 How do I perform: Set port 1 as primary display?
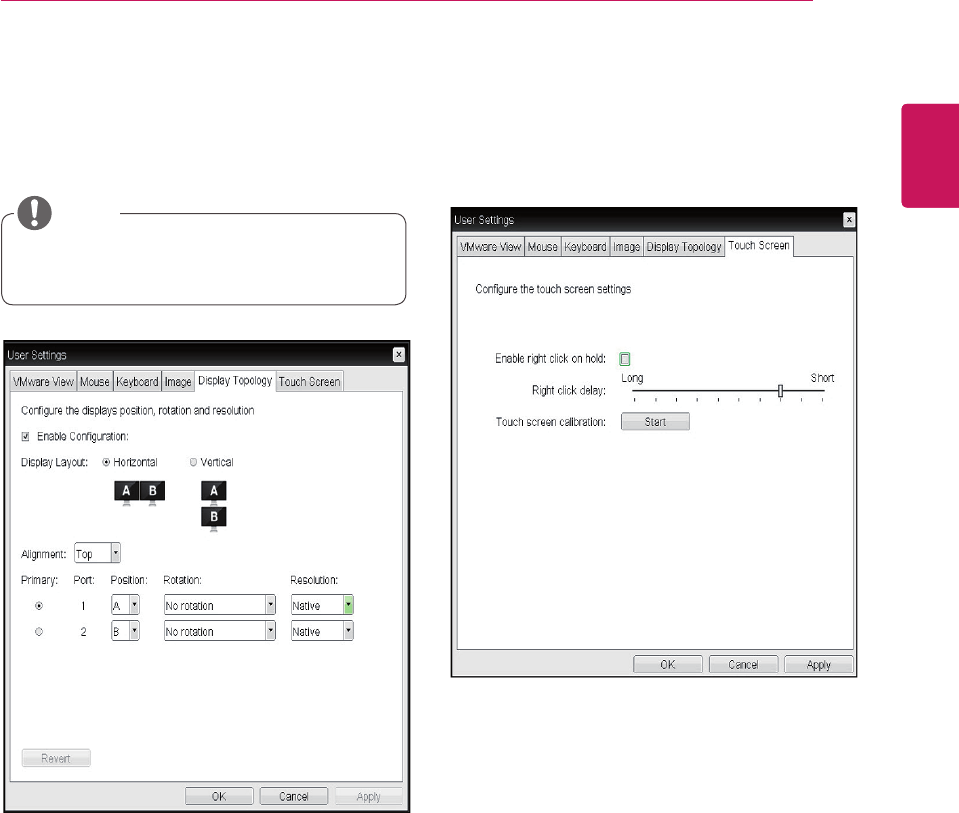tap(39, 606)
